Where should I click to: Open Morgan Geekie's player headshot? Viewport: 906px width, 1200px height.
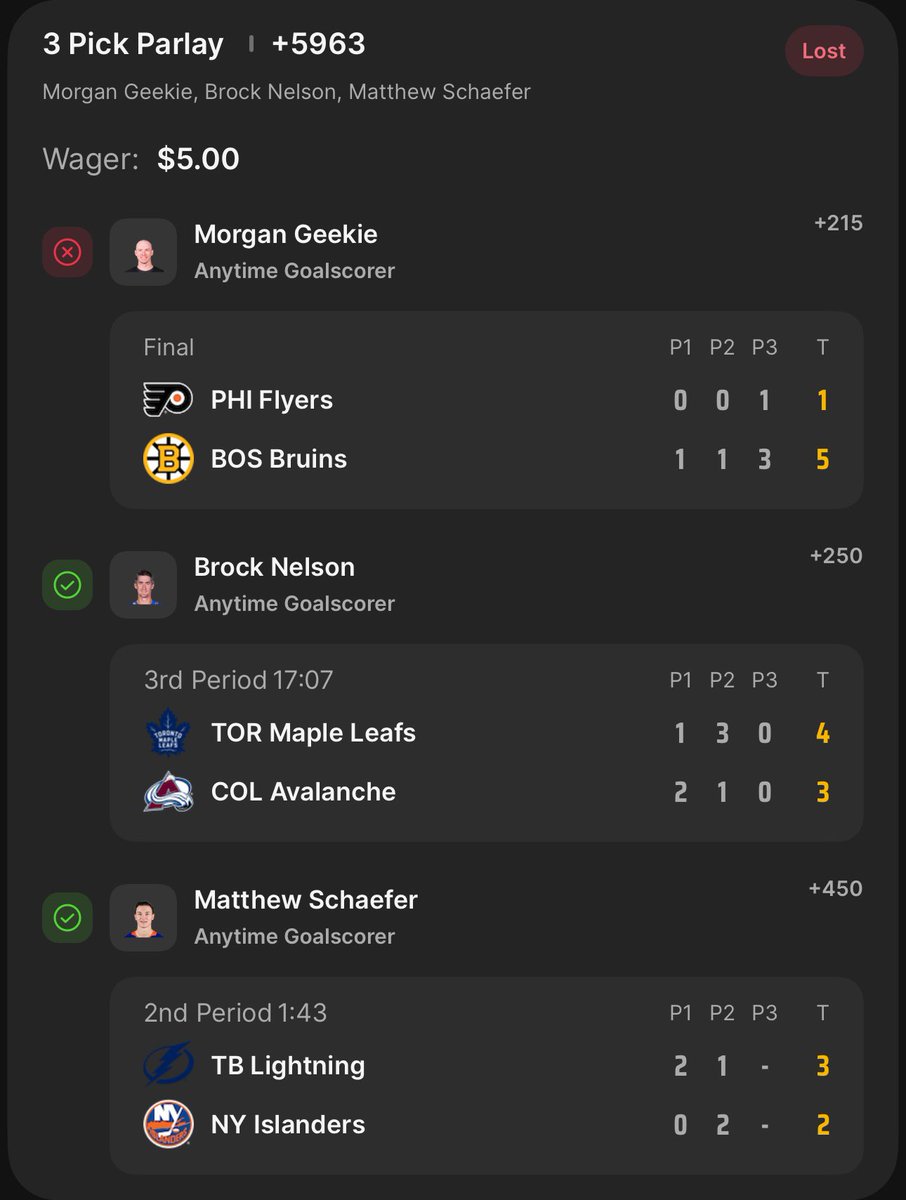click(x=143, y=252)
